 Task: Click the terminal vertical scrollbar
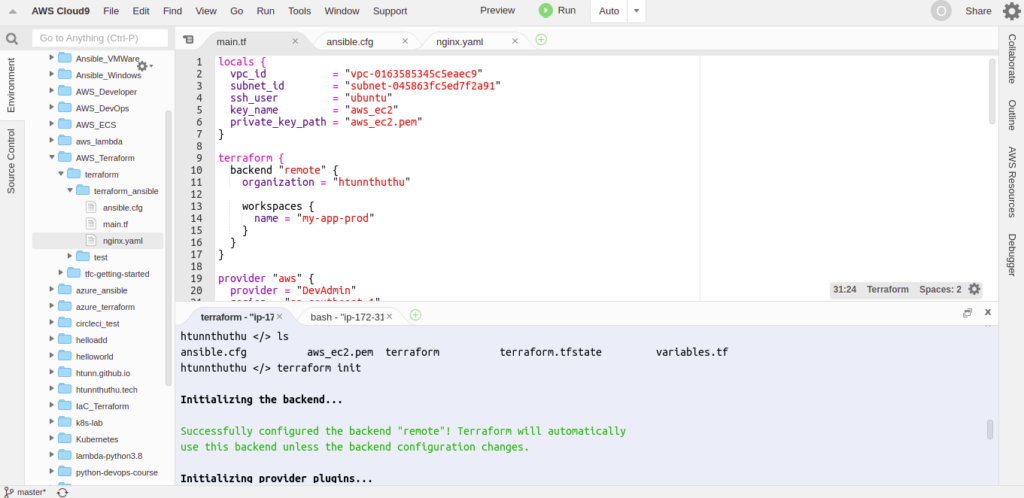pyautogui.click(x=990, y=429)
